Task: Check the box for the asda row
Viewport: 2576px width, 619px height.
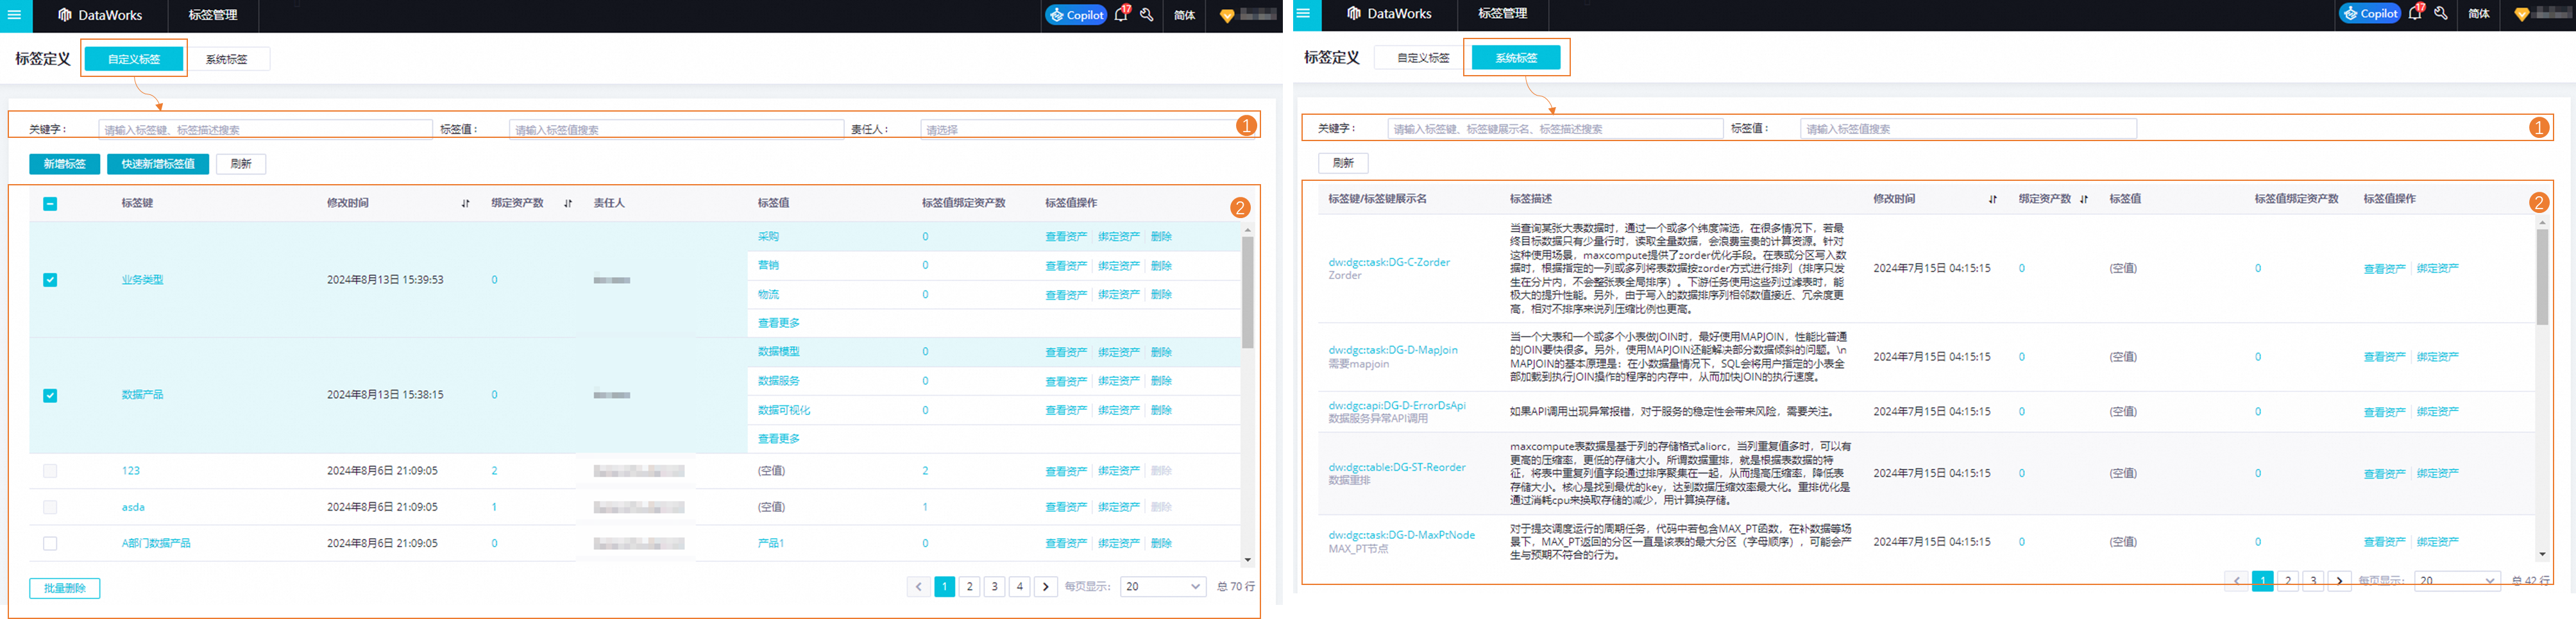Action: pos(50,507)
